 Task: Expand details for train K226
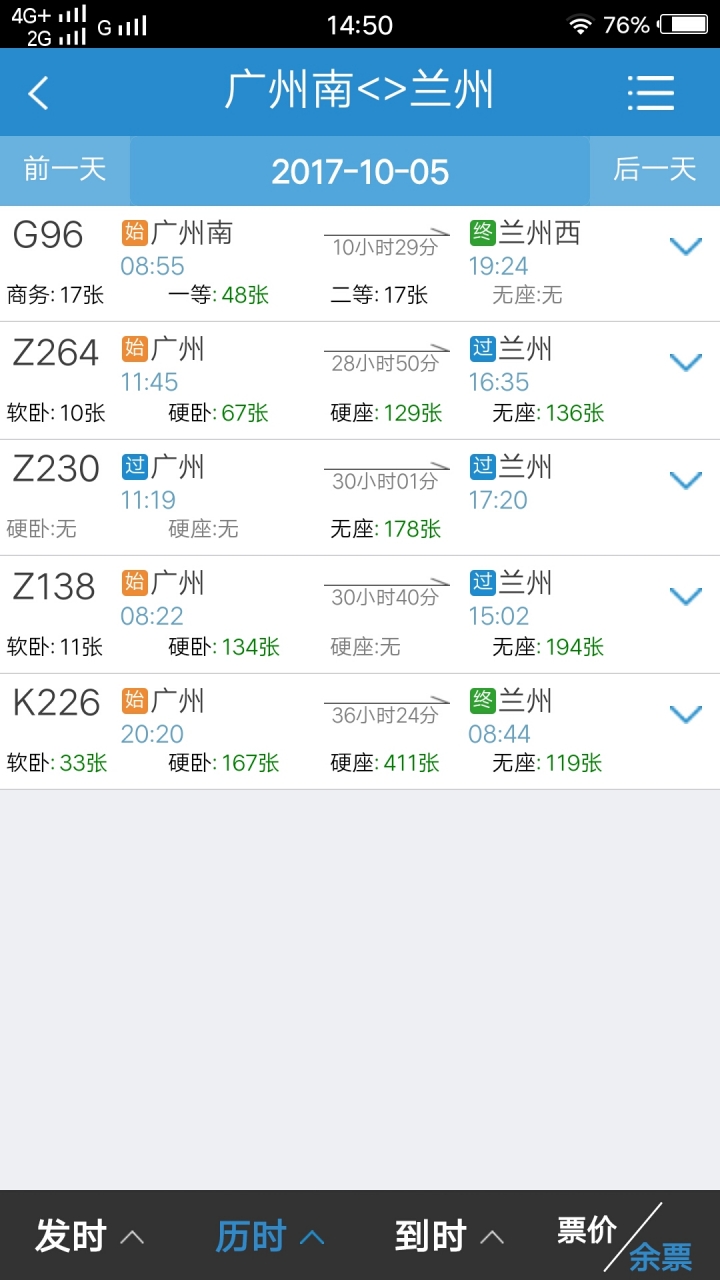pyautogui.click(x=685, y=714)
